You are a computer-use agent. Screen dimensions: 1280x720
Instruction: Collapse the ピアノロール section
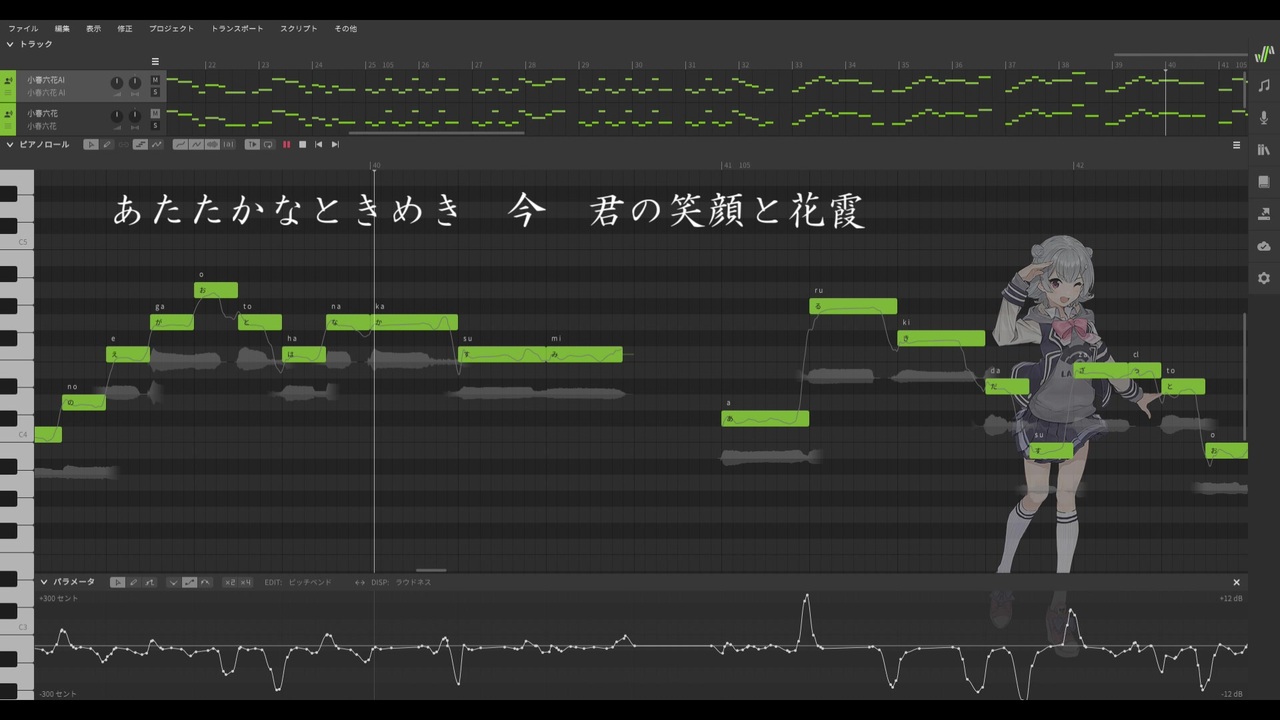(10, 145)
